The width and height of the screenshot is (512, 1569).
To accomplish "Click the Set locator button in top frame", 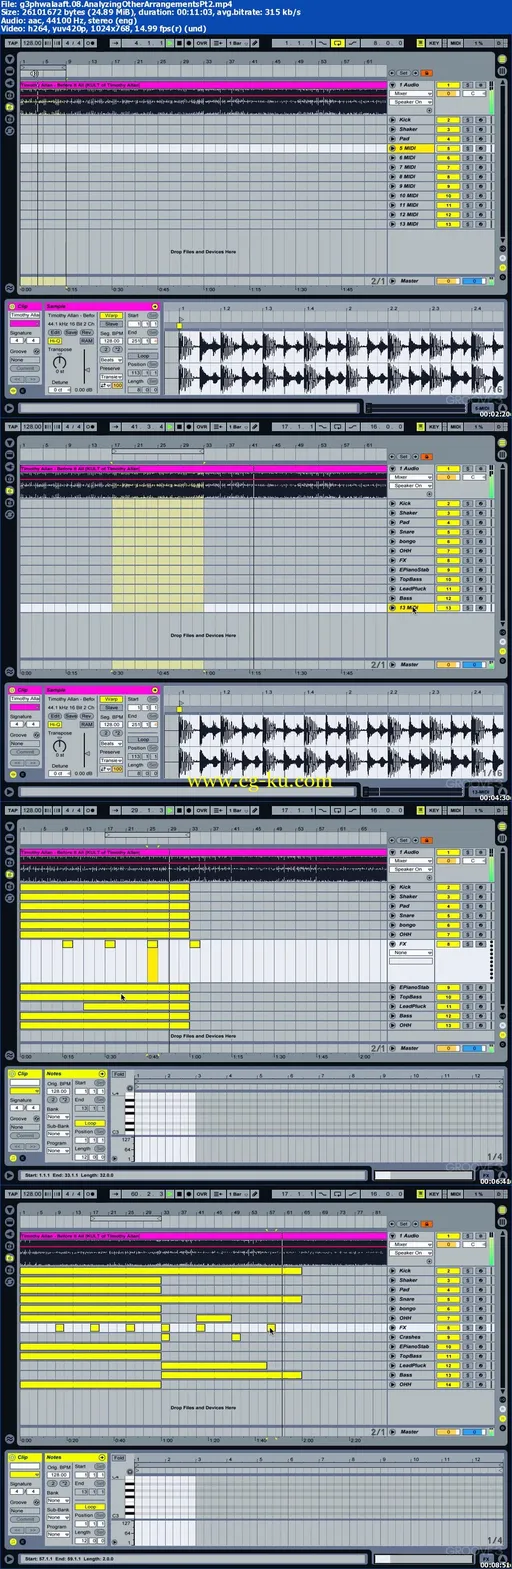I will (404, 73).
